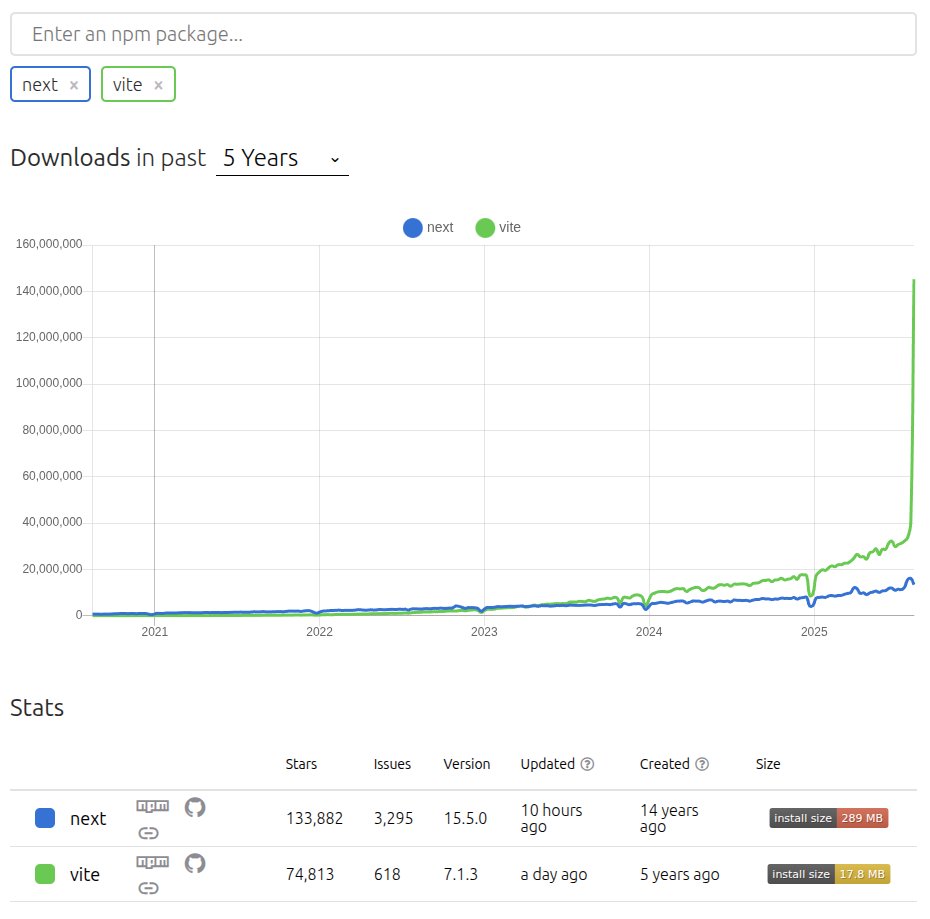Click the vite package name in the Stats table
The image size is (930, 919).
click(85, 874)
